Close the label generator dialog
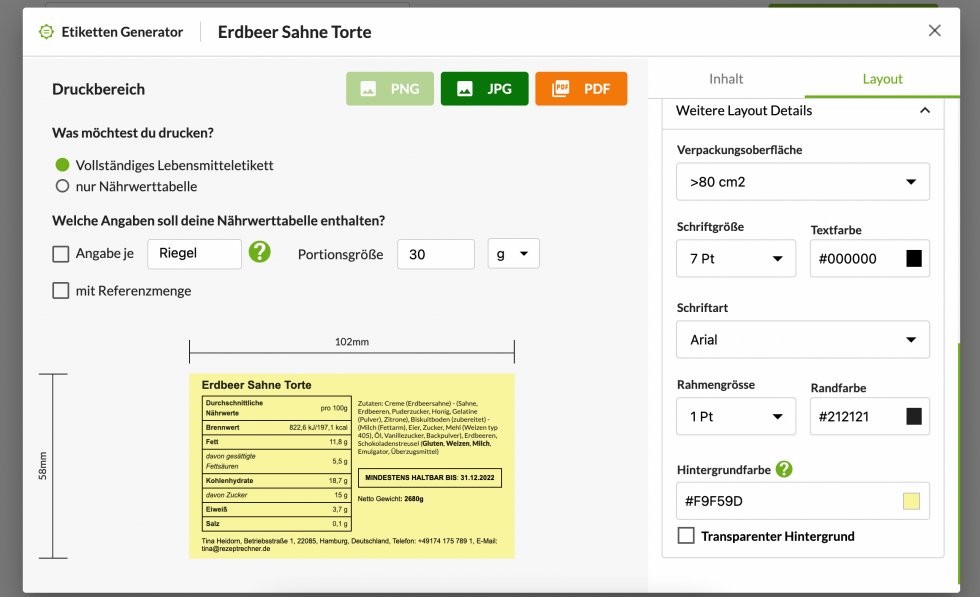 click(934, 31)
